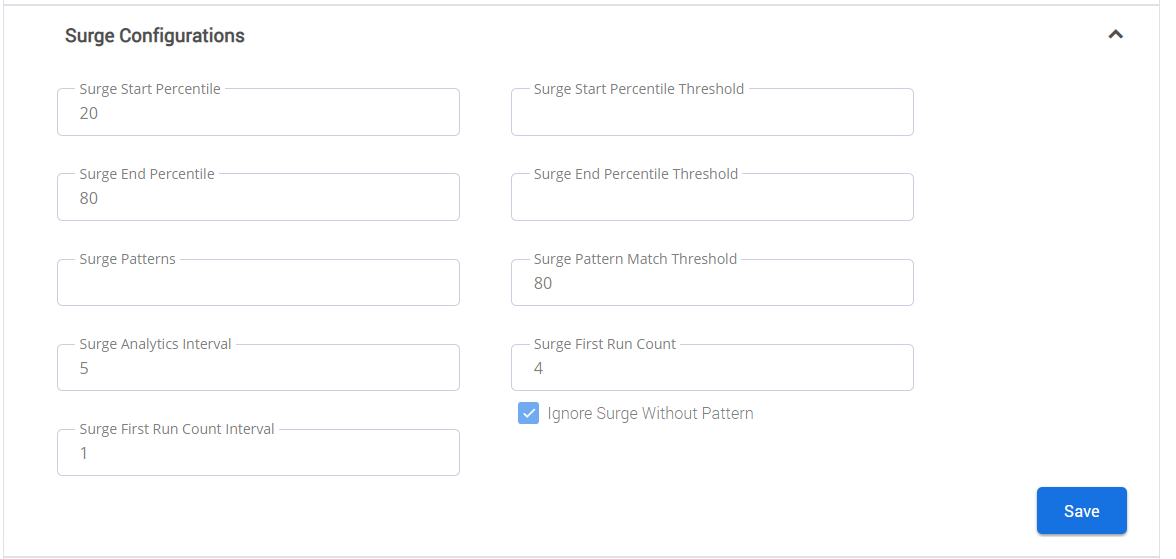Screen dimensions: 1176x559
Task: Click the Save button
Action: pyautogui.click(x=1082, y=511)
